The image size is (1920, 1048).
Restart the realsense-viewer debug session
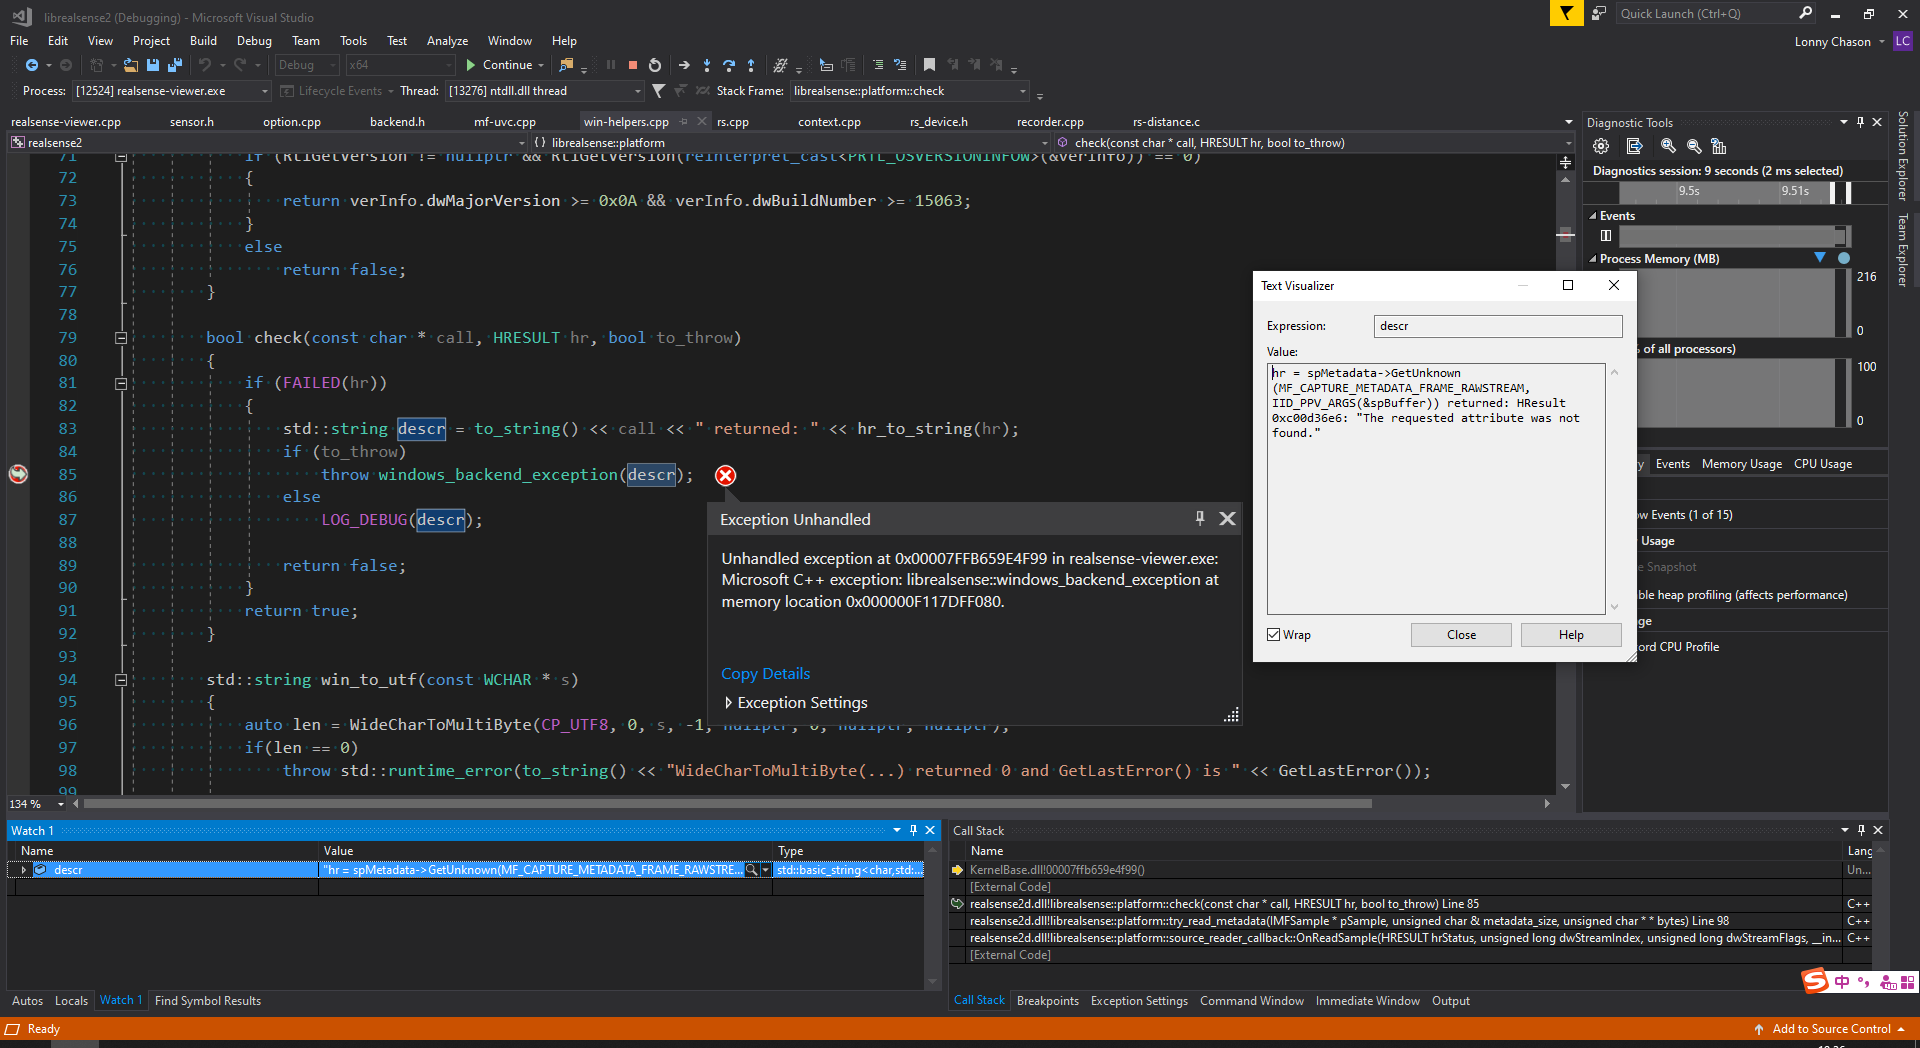[x=655, y=65]
